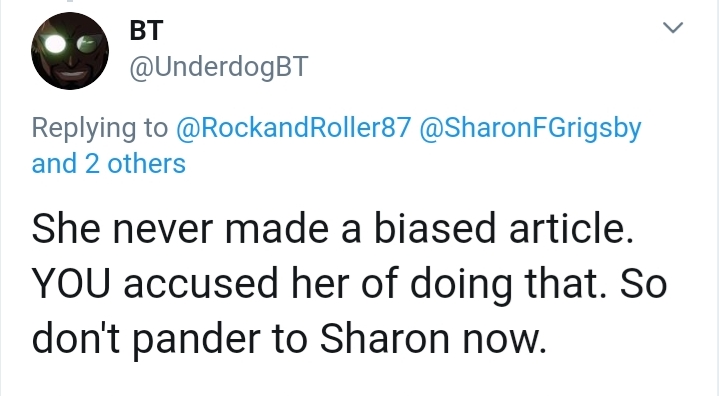The image size is (719, 396).
Task: Open the display name BT
Action: (146, 31)
